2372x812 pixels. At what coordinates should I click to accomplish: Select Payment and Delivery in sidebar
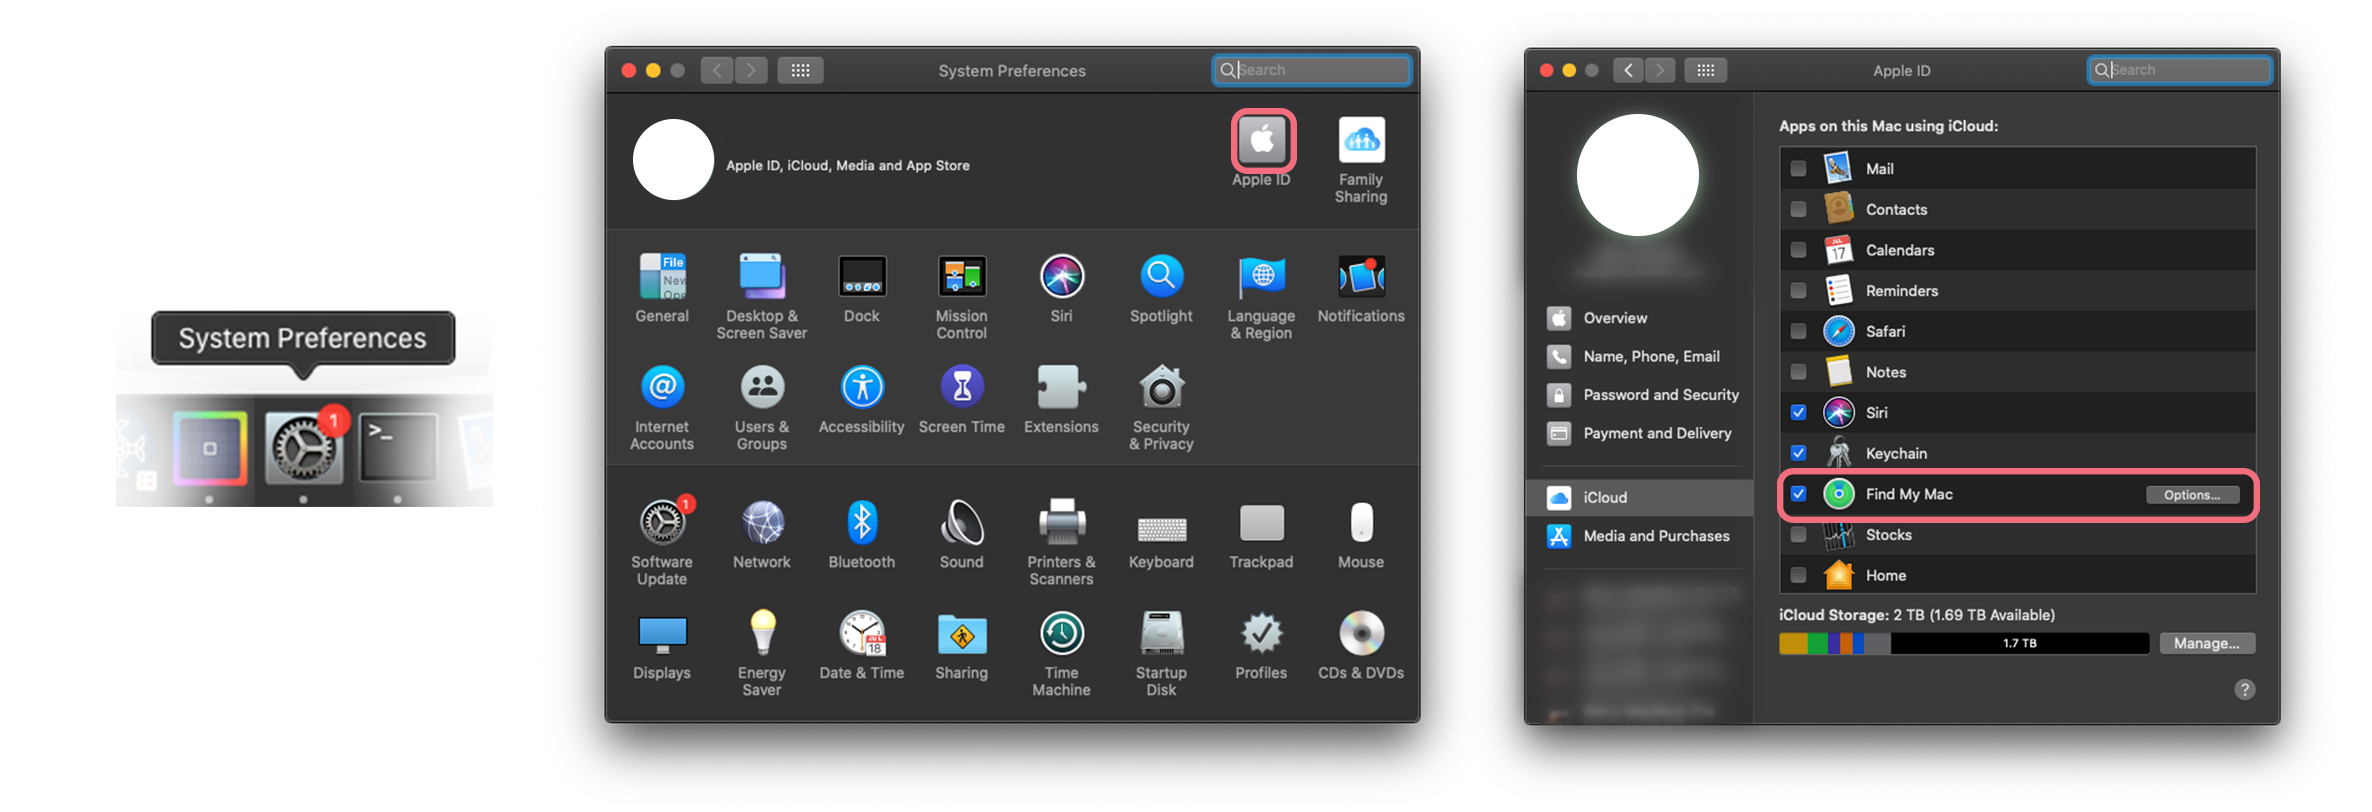coord(1640,433)
